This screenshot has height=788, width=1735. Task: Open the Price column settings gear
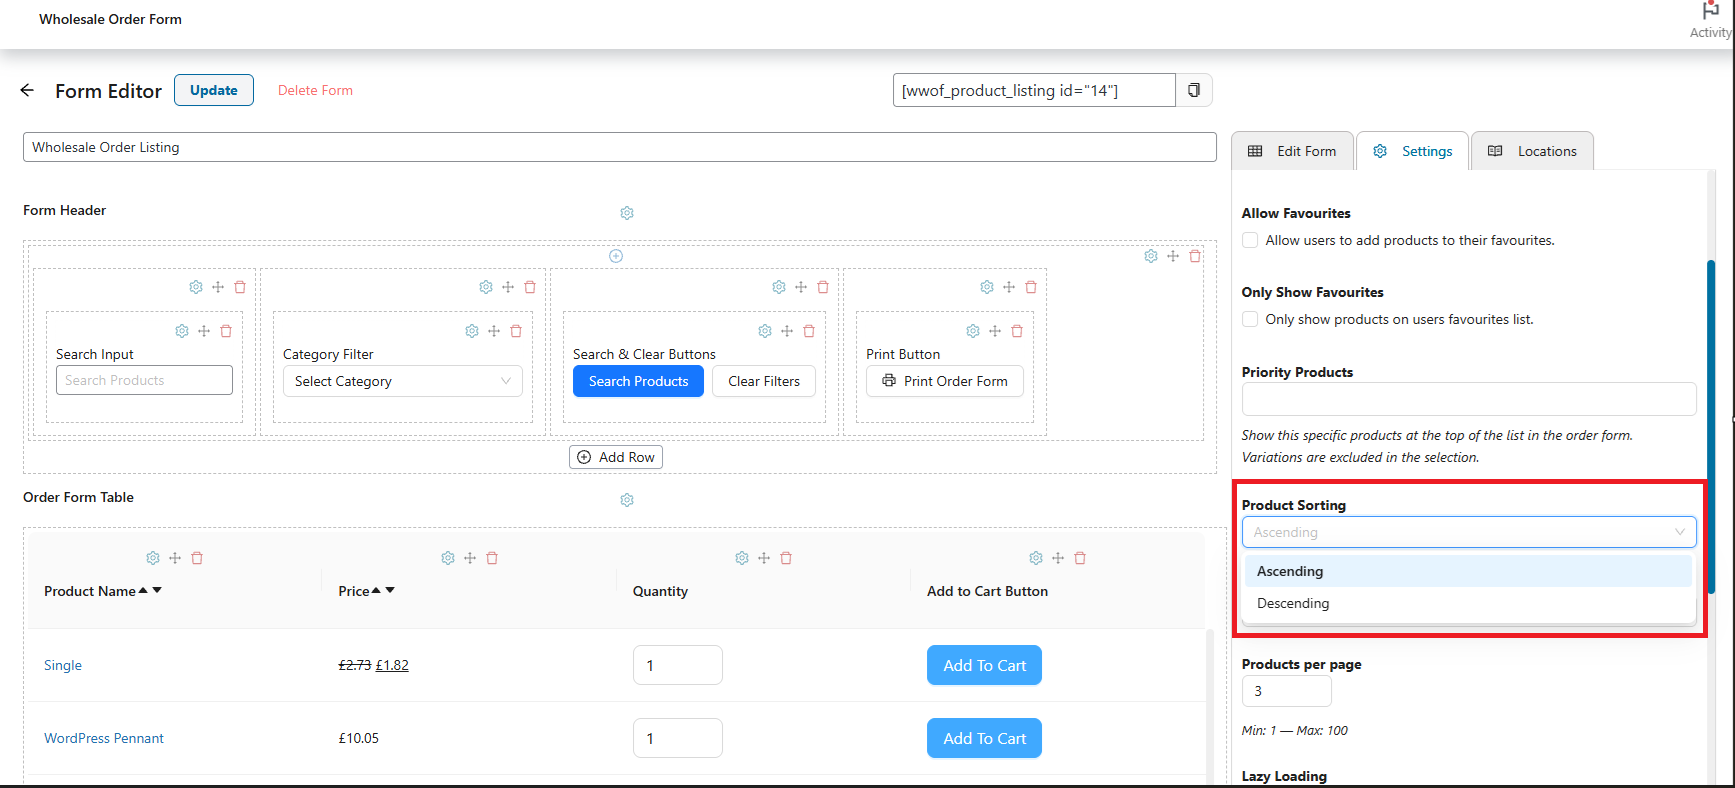pyautogui.click(x=448, y=558)
